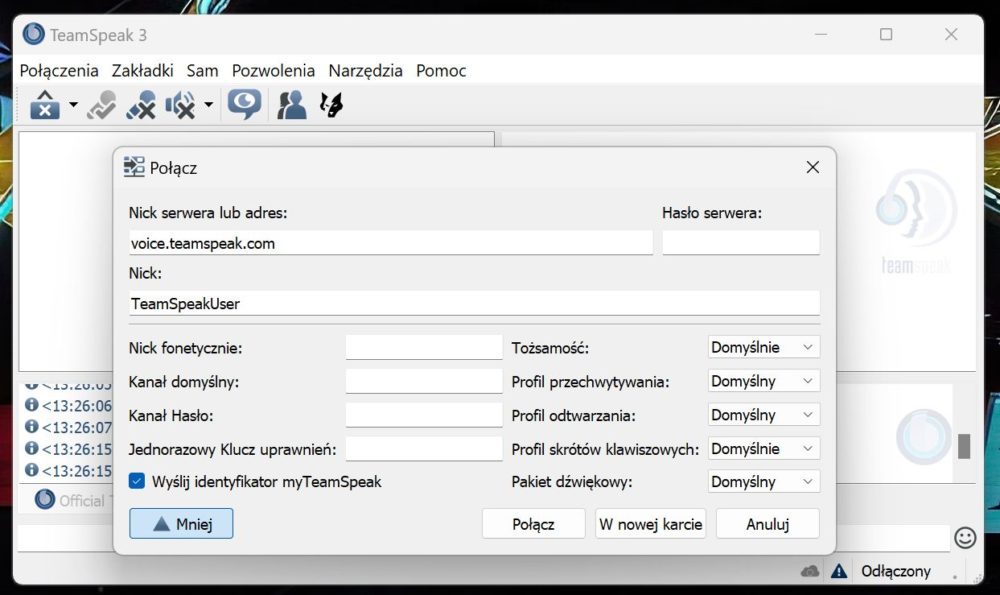This screenshot has width=1000, height=595.
Task: Click the Połącz dialog title icon
Action: 134,167
